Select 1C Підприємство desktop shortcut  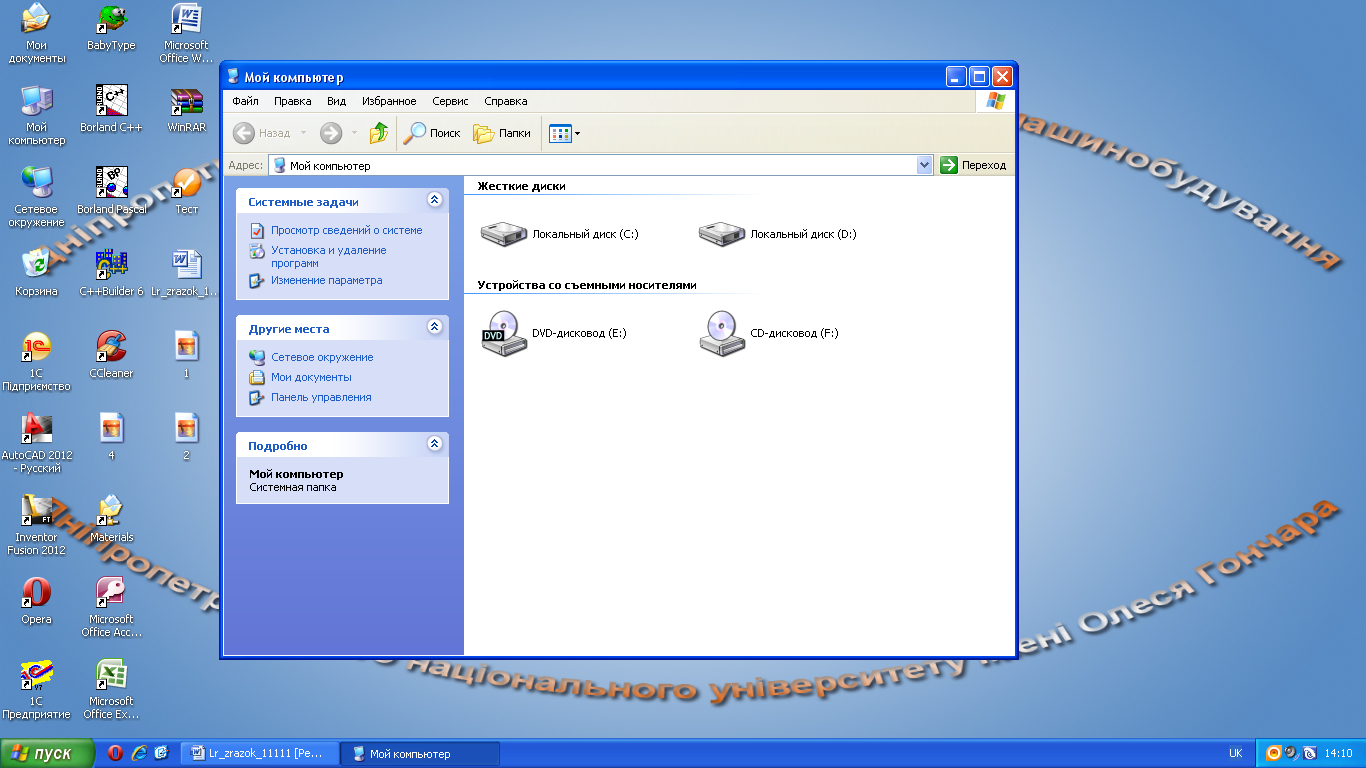pyautogui.click(x=37, y=363)
